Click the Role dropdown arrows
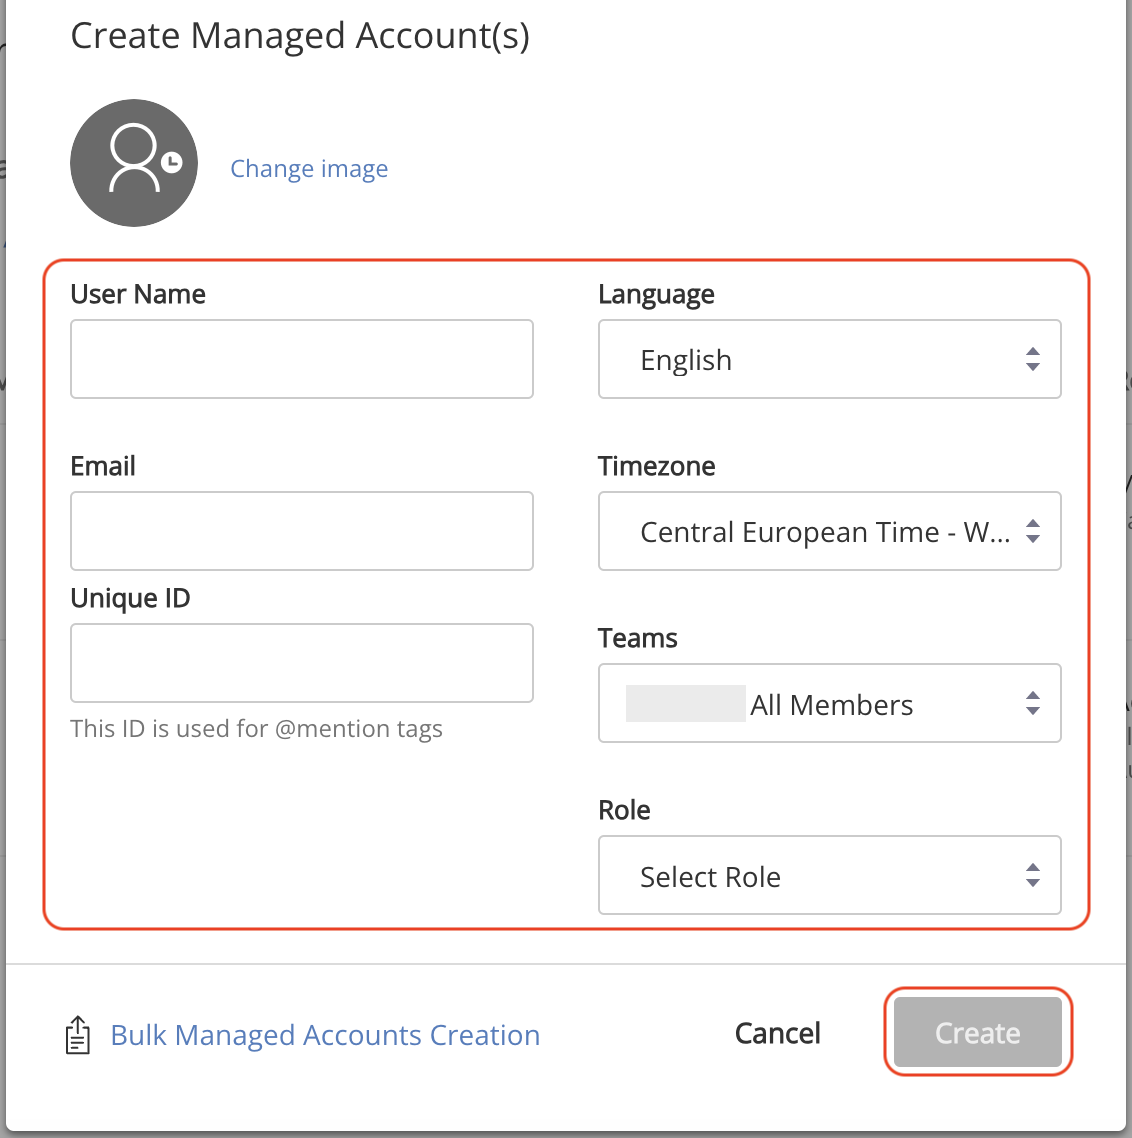This screenshot has width=1132, height=1138. pos(1032,875)
